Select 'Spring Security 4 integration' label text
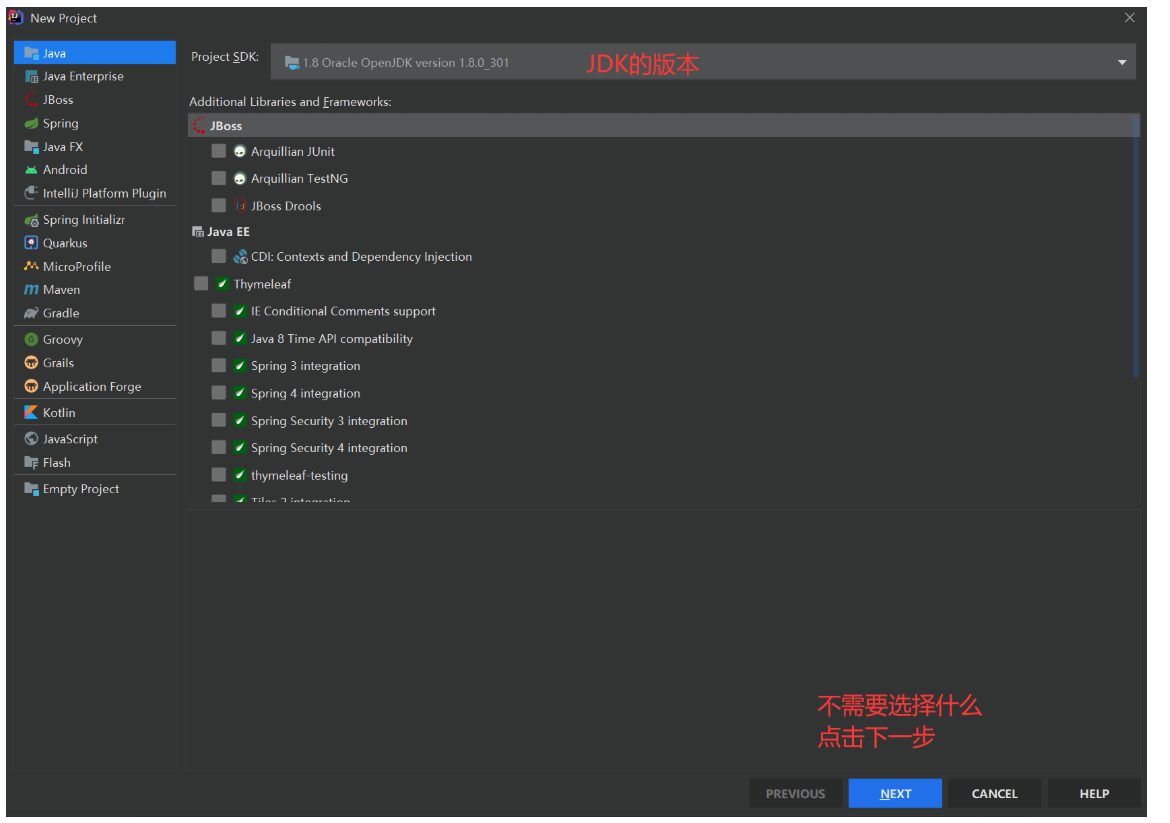 coord(329,448)
